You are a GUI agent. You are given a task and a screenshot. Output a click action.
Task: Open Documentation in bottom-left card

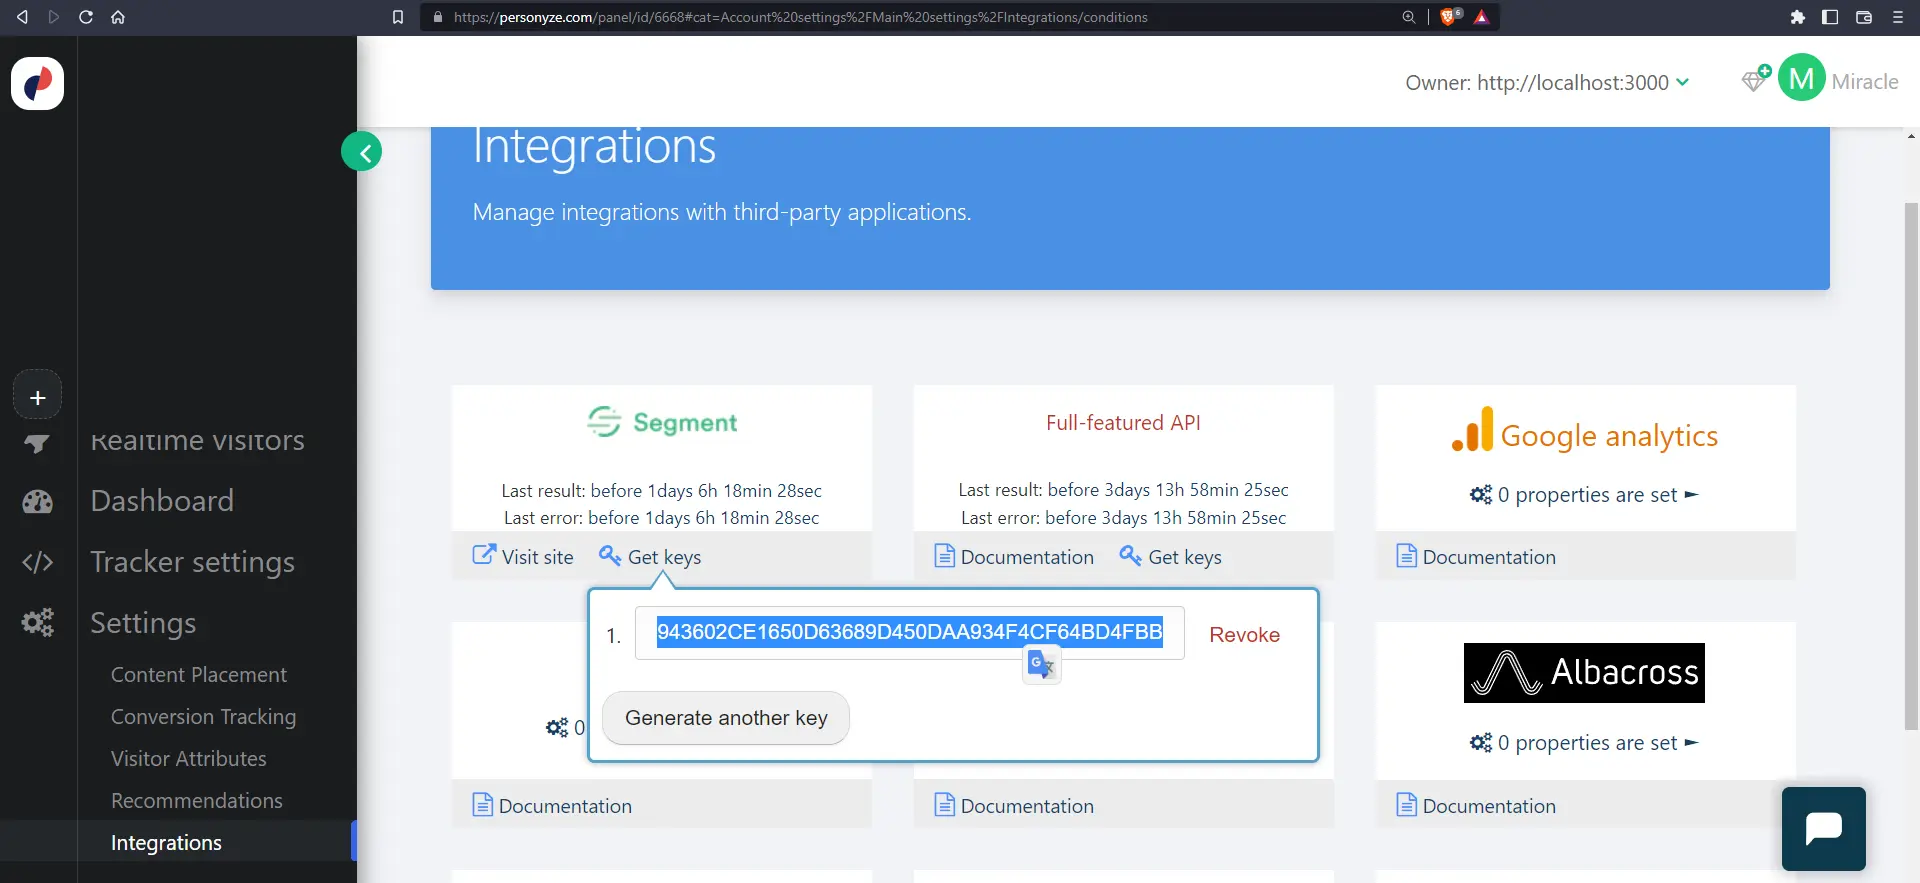552,805
